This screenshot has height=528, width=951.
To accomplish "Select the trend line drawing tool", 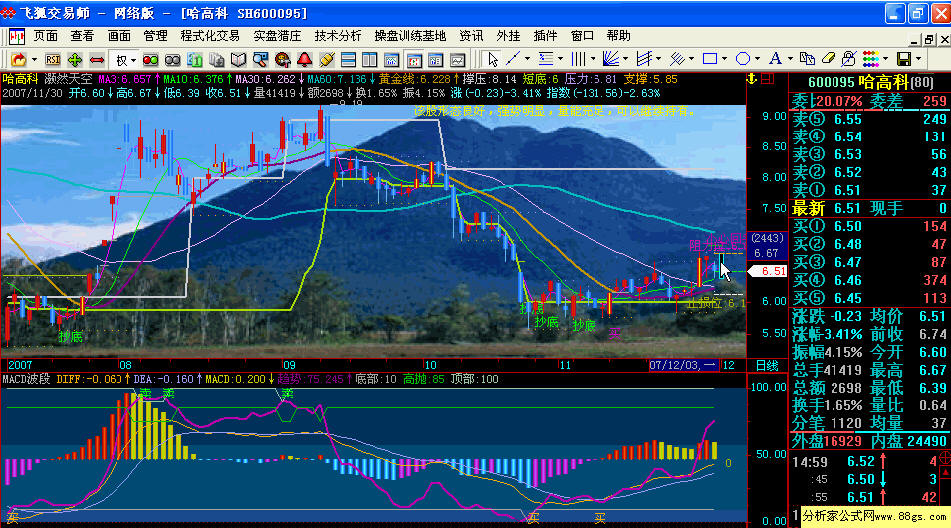I will [x=513, y=59].
